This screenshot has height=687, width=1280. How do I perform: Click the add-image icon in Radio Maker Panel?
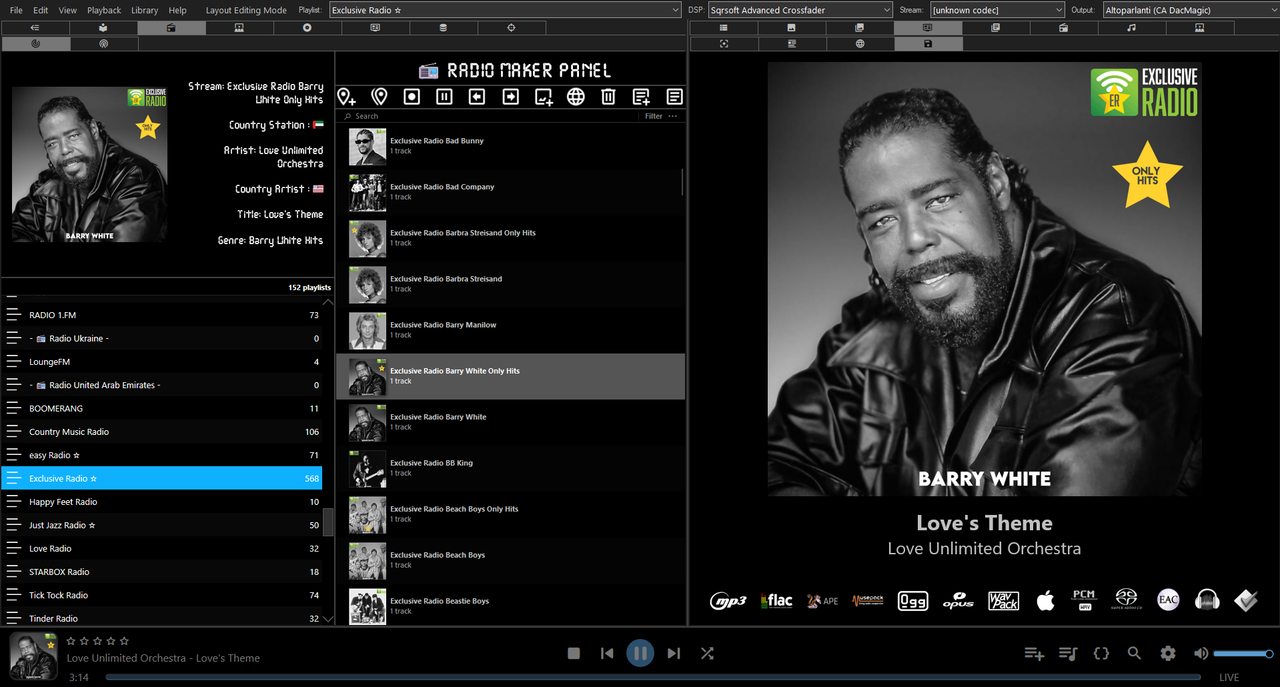pyautogui.click(x=543, y=97)
